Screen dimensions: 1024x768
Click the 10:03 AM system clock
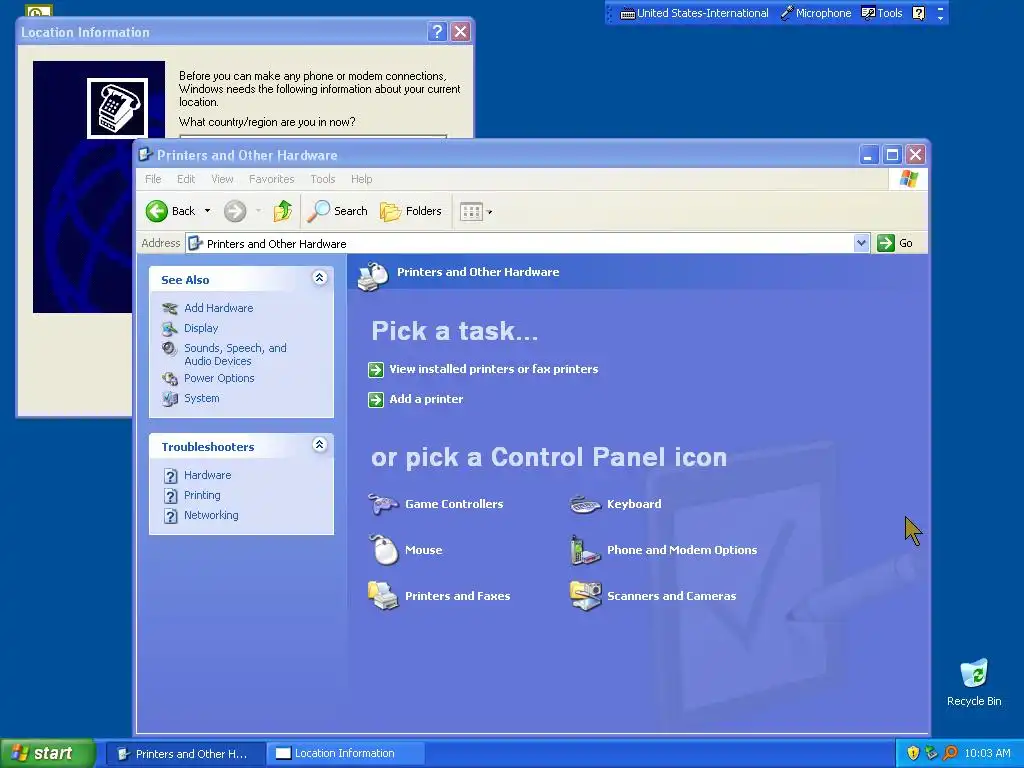pyautogui.click(x=987, y=753)
